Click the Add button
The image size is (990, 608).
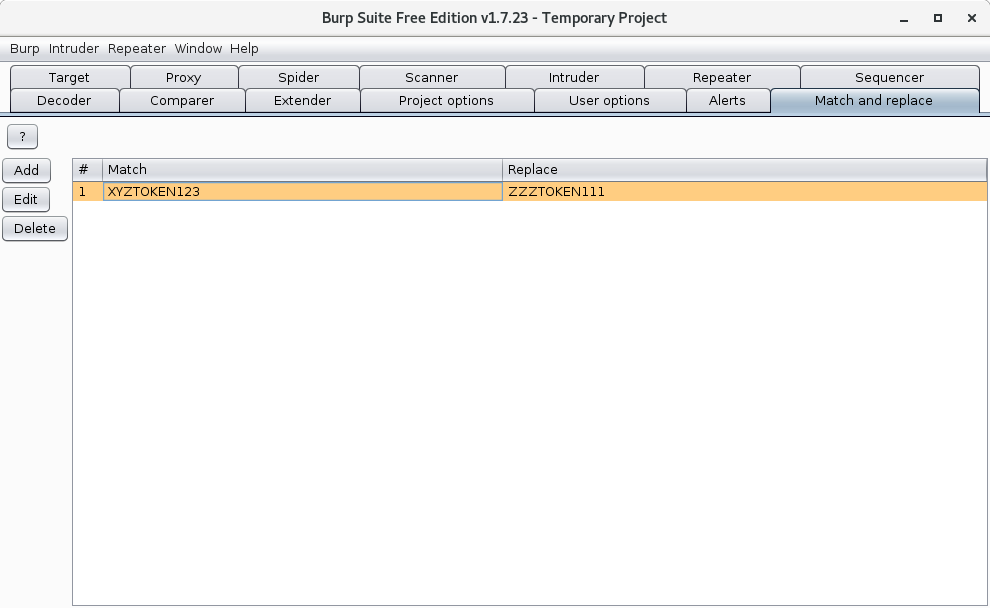coord(27,170)
